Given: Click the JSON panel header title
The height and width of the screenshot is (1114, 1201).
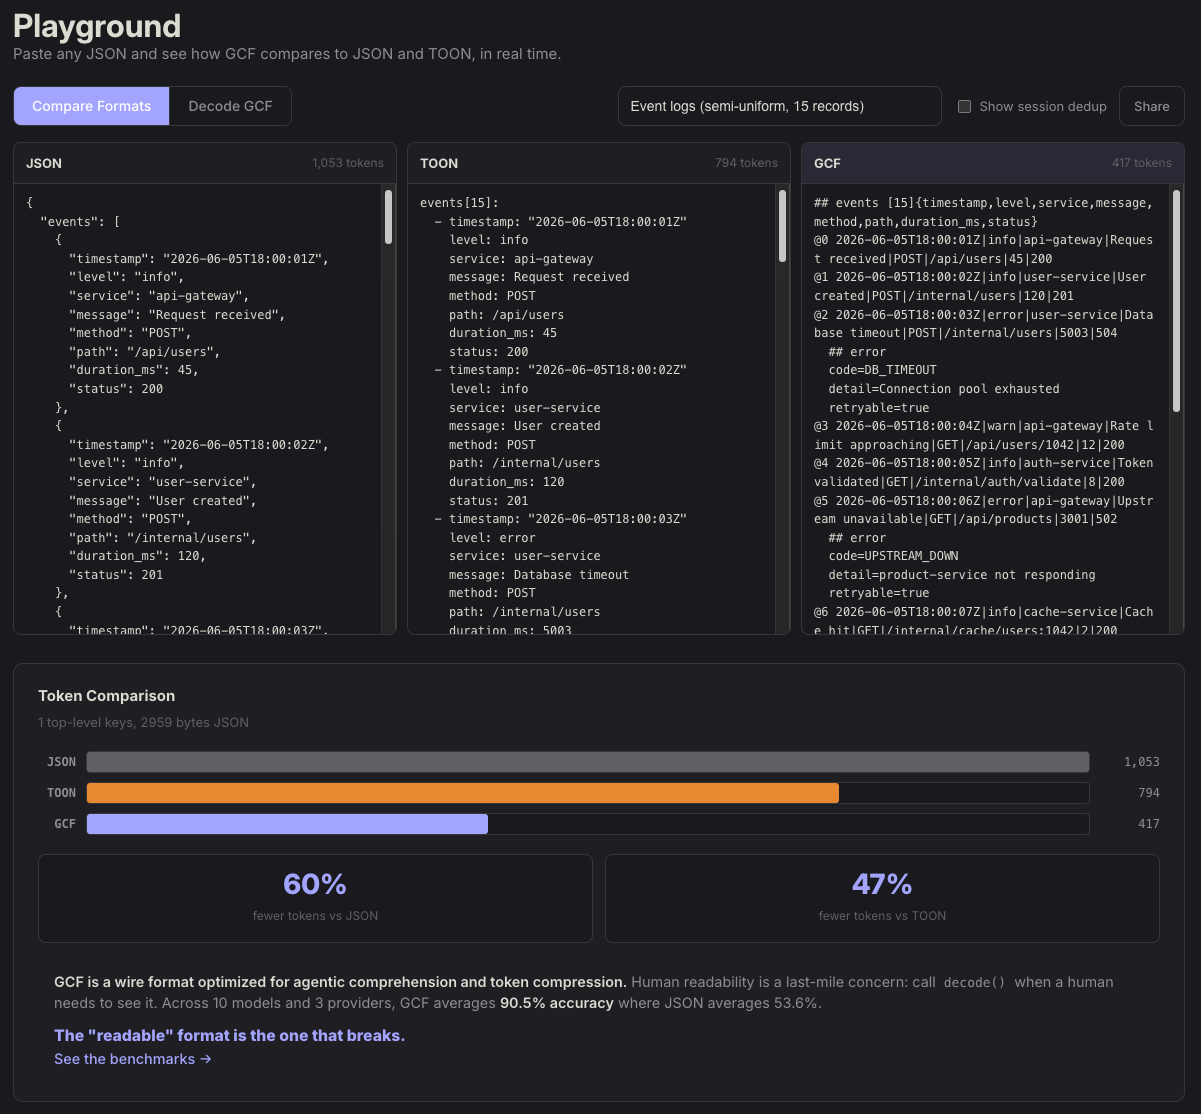Looking at the screenshot, I should click(44, 163).
